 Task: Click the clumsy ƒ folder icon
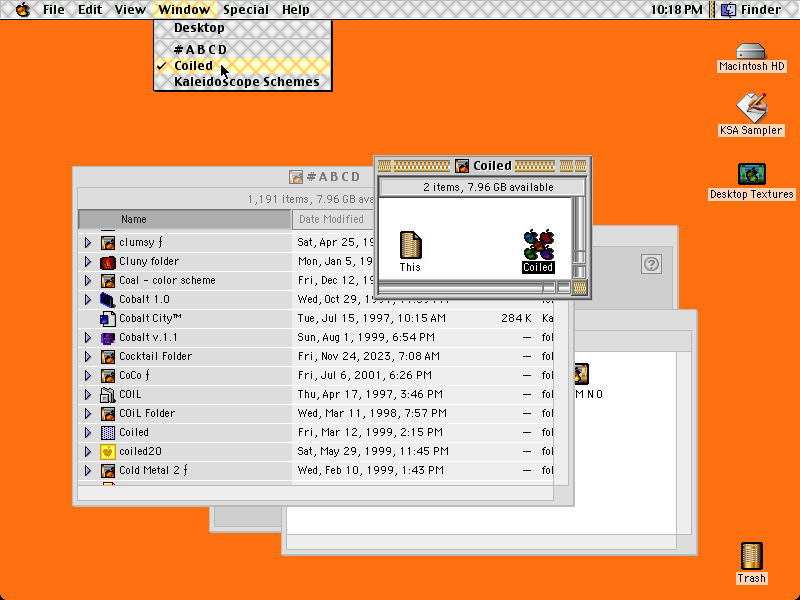click(108, 242)
